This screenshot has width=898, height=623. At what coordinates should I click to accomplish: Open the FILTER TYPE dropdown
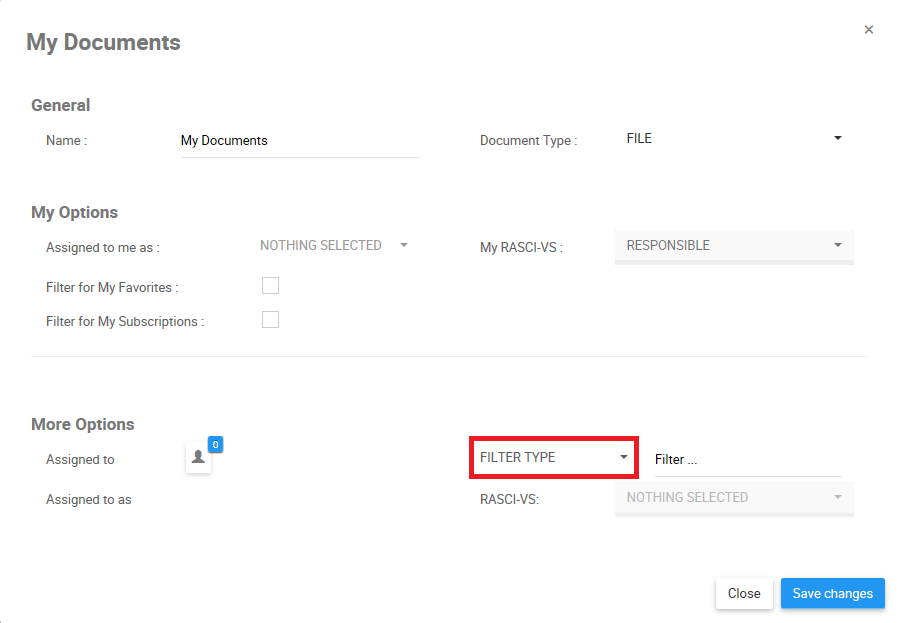click(554, 457)
